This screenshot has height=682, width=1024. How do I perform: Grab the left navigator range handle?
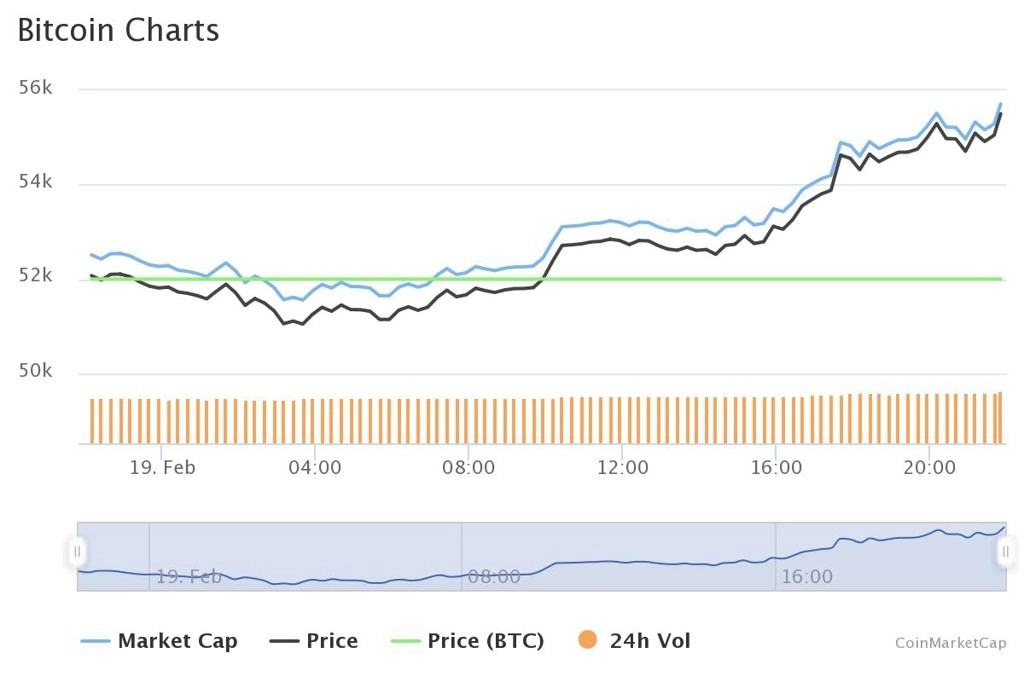pos(77,552)
